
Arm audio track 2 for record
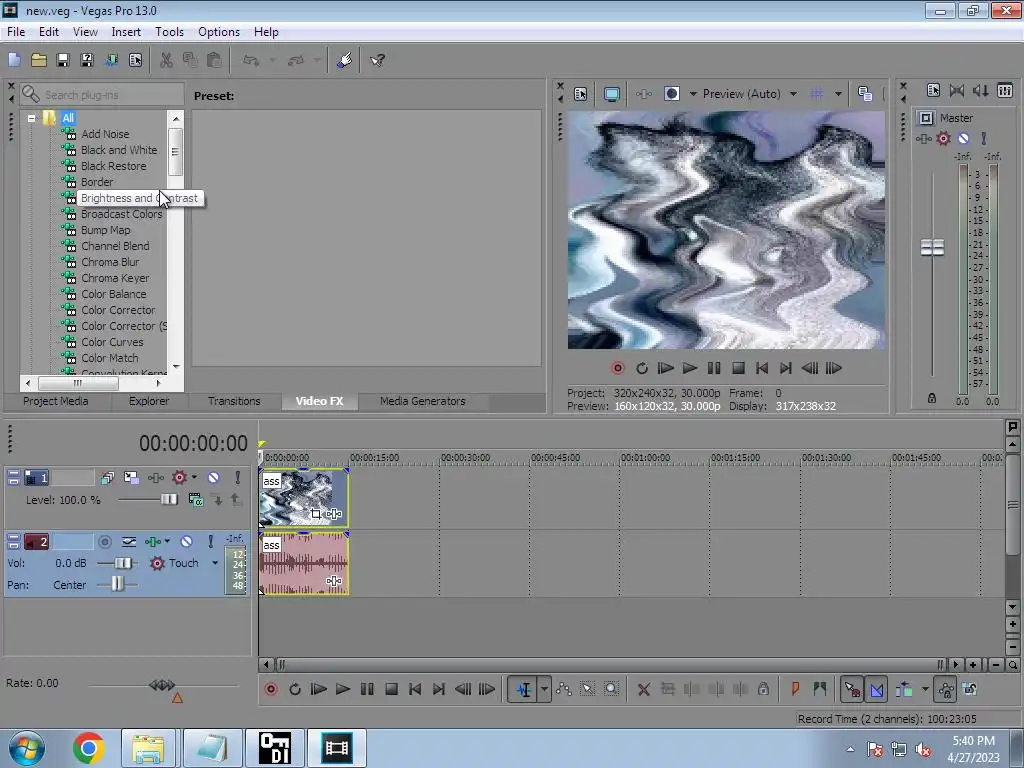[x=104, y=541]
